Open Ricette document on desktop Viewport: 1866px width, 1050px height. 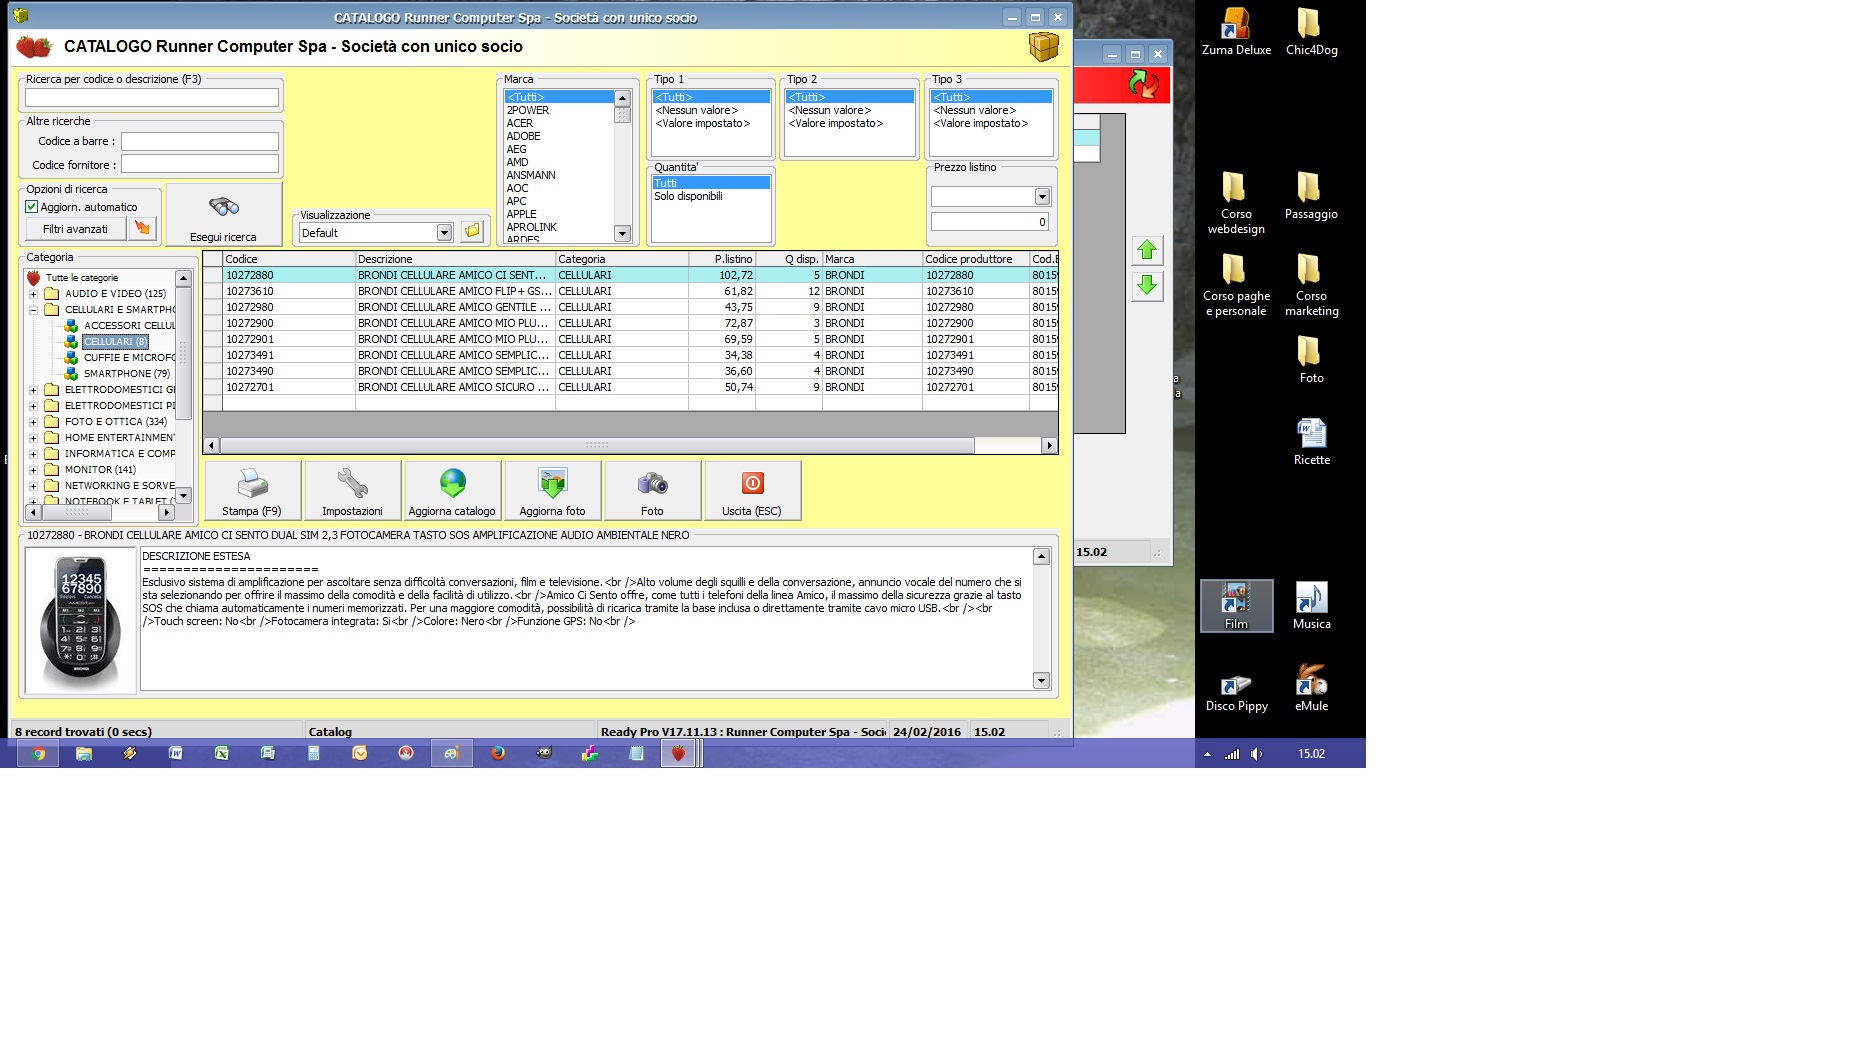(x=1311, y=442)
